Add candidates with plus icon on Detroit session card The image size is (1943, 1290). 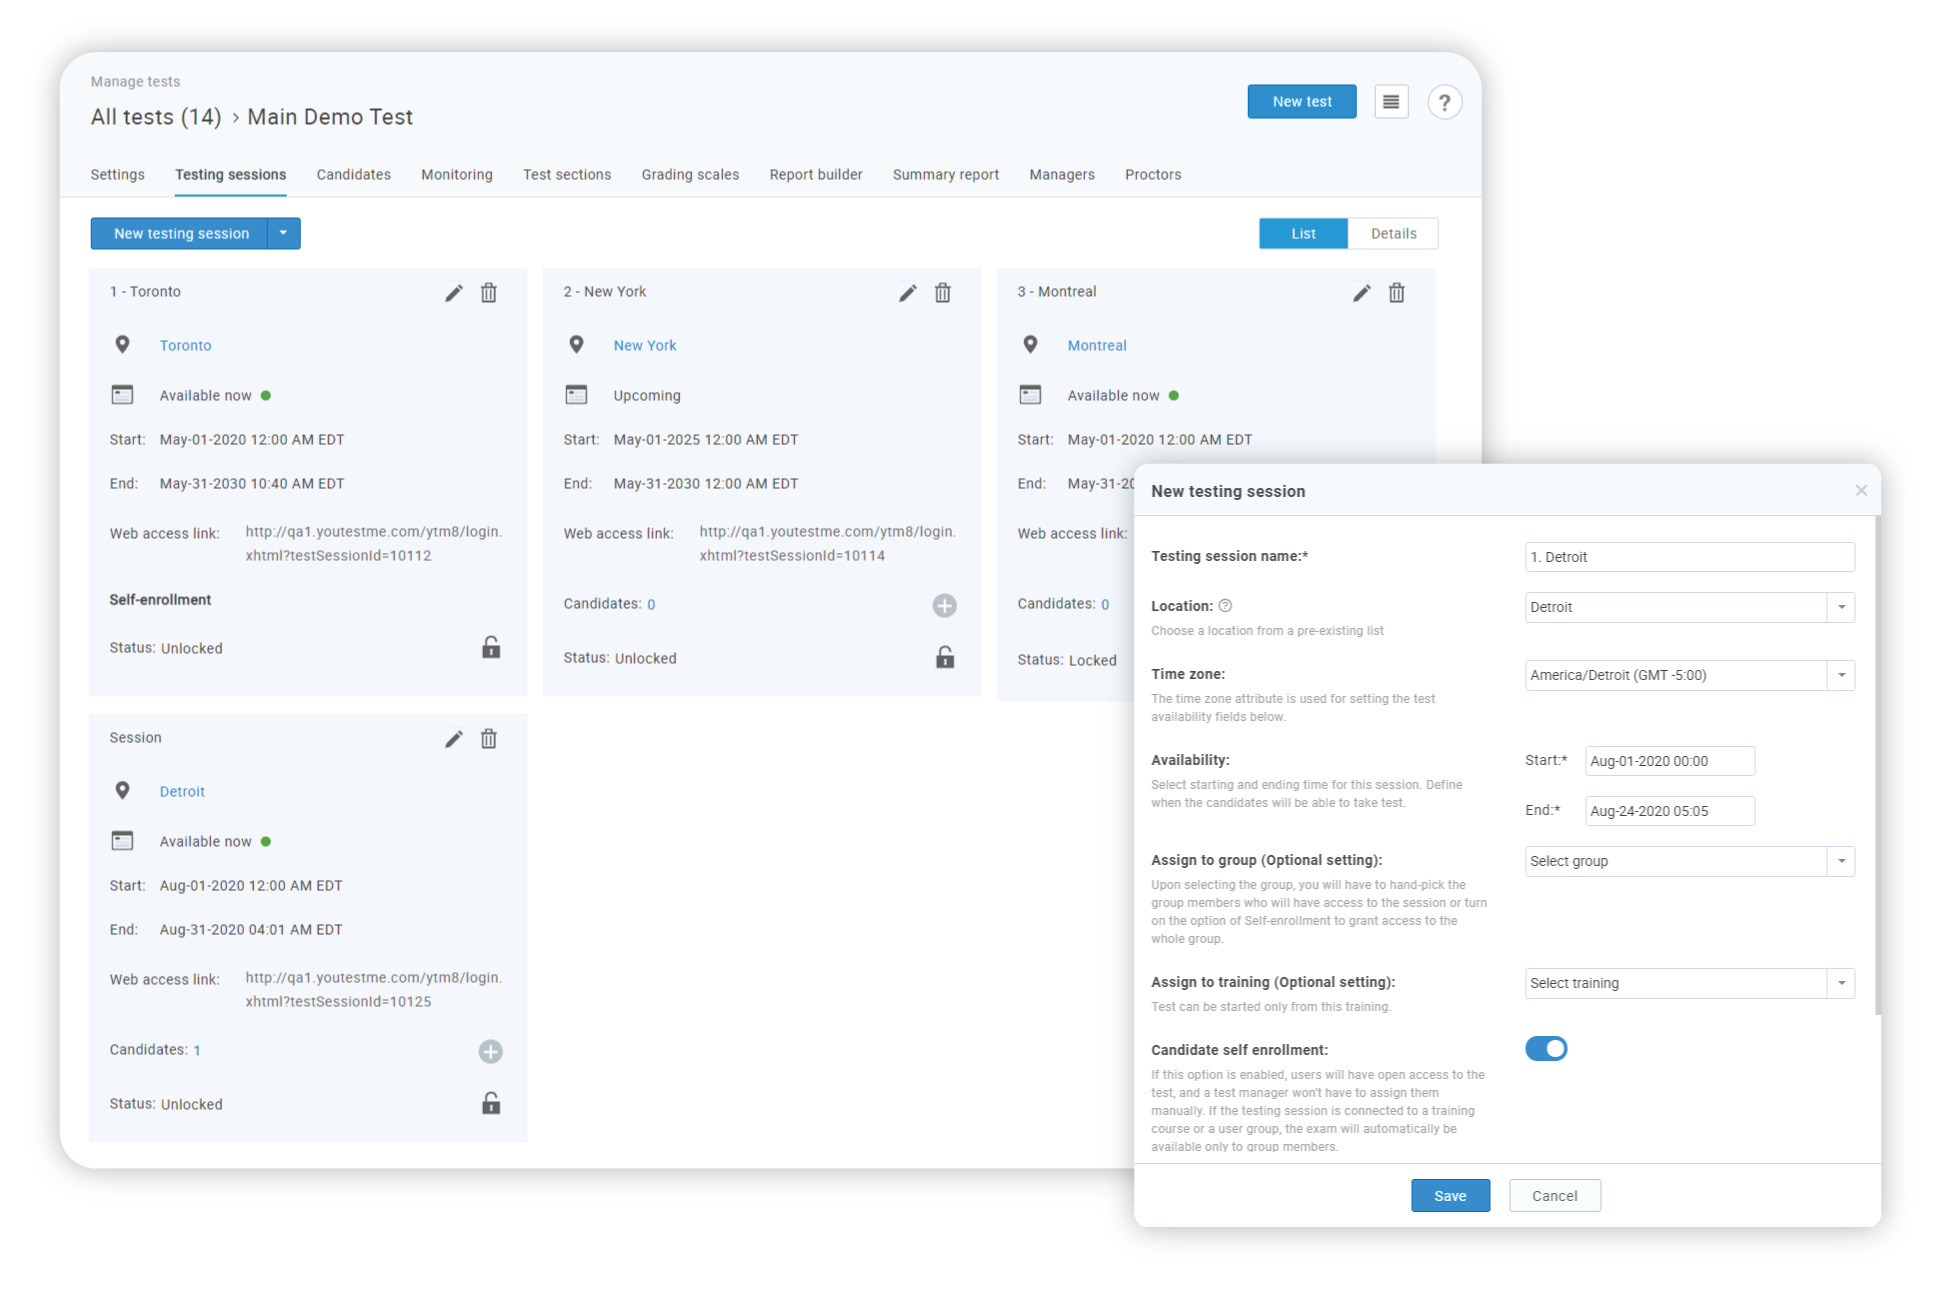(491, 1051)
